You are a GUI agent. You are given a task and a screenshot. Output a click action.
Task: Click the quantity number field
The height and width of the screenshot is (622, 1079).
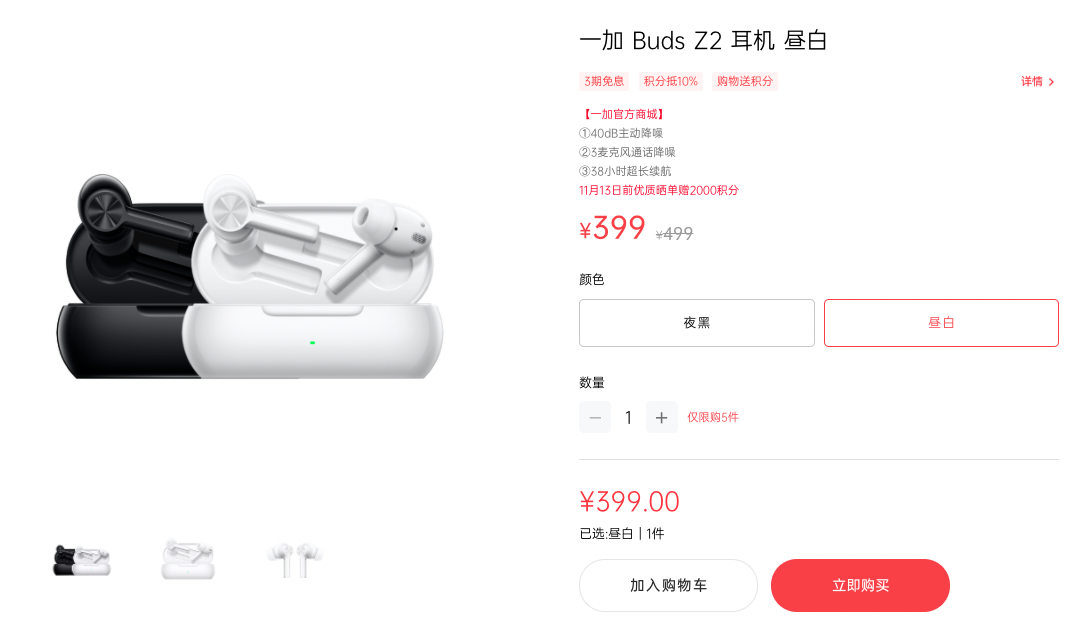[628, 417]
